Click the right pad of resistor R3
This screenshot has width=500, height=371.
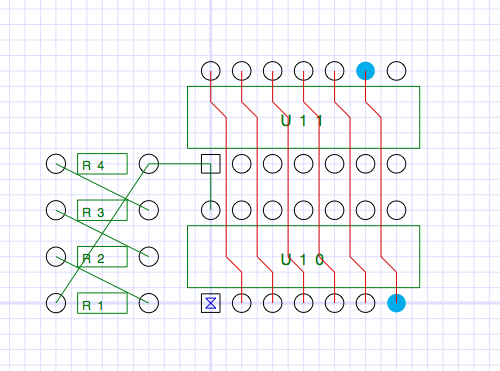(x=149, y=210)
